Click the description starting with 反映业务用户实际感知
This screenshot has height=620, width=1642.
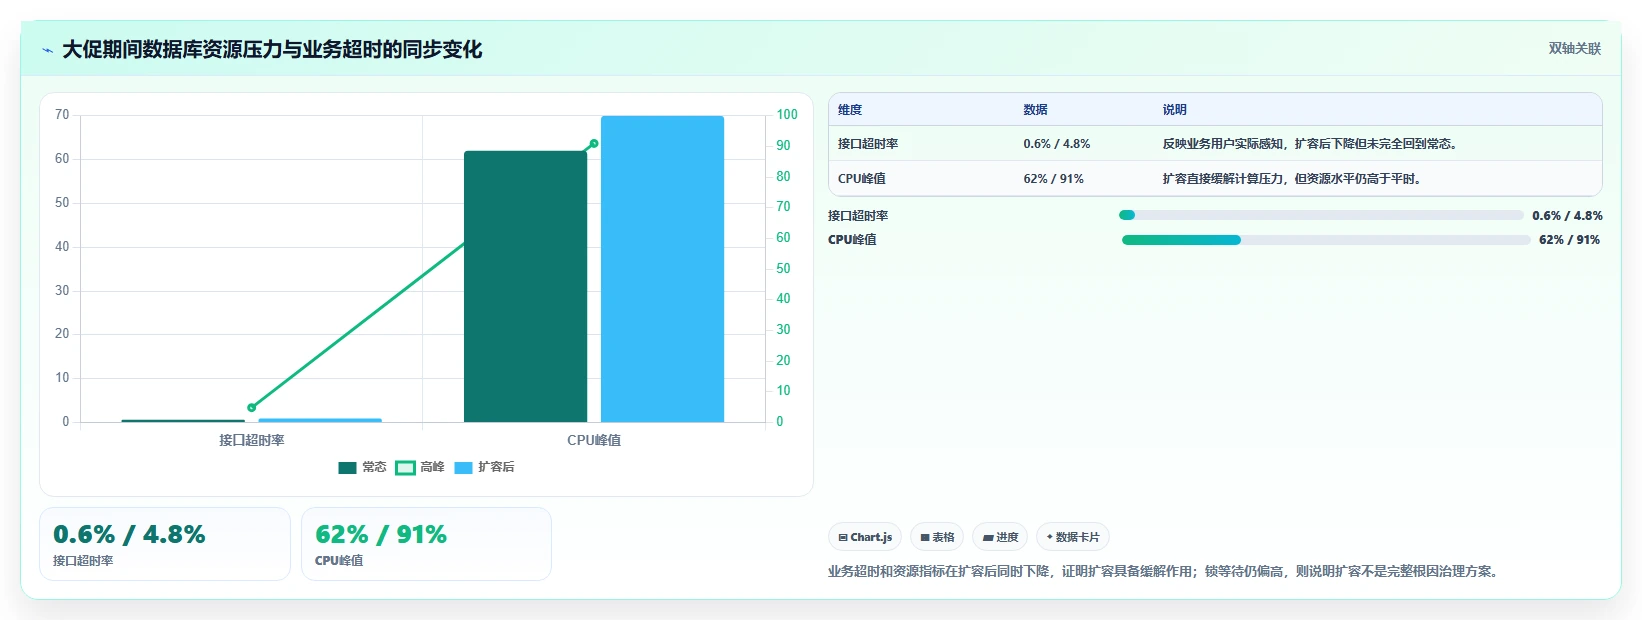click(x=1311, y=144)
